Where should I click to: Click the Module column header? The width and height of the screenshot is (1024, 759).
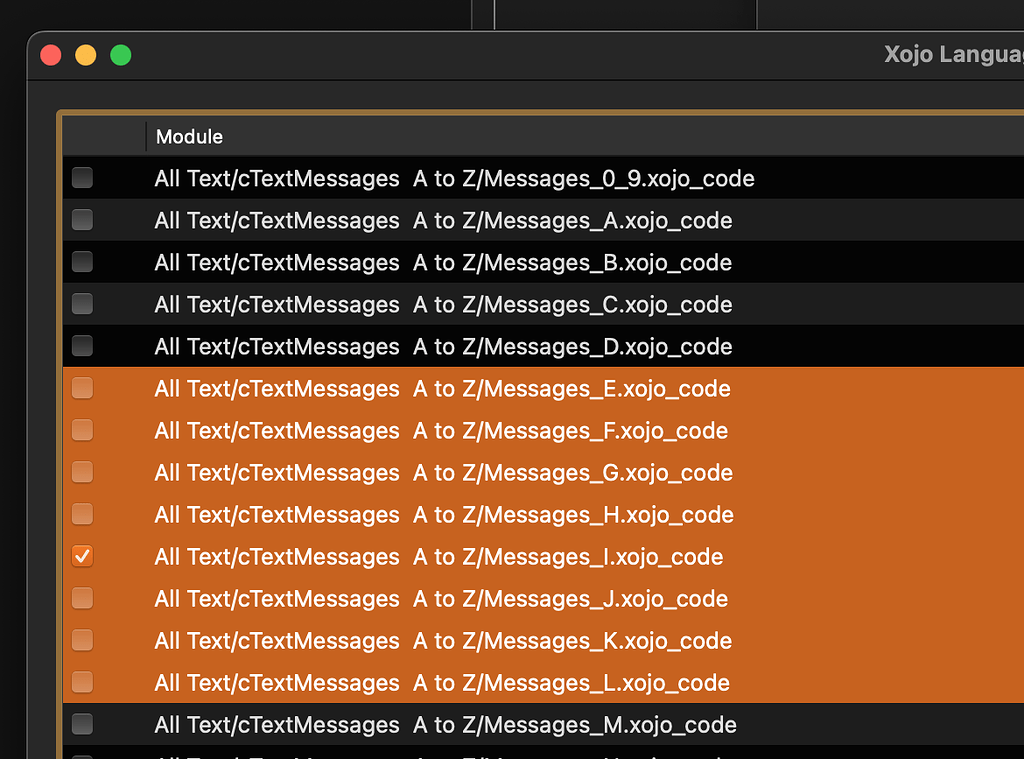pos(189,136)
